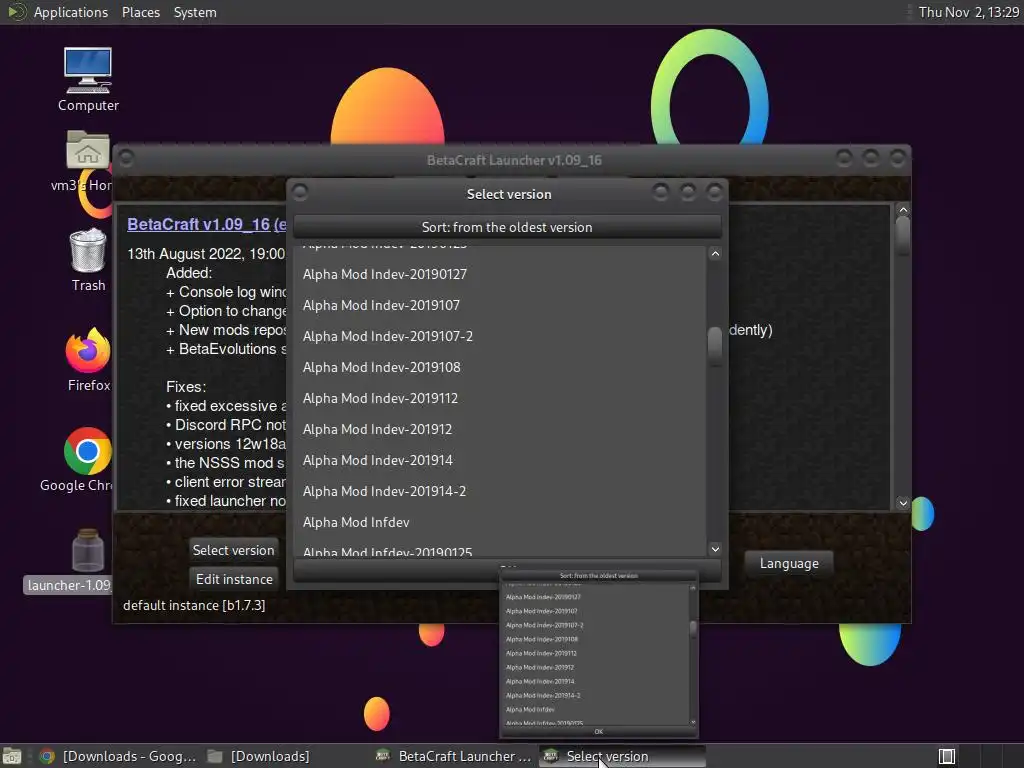Open the vm3's Home folder icon
The height and width of the screenshot is (768, 1024).
point(88,161)
